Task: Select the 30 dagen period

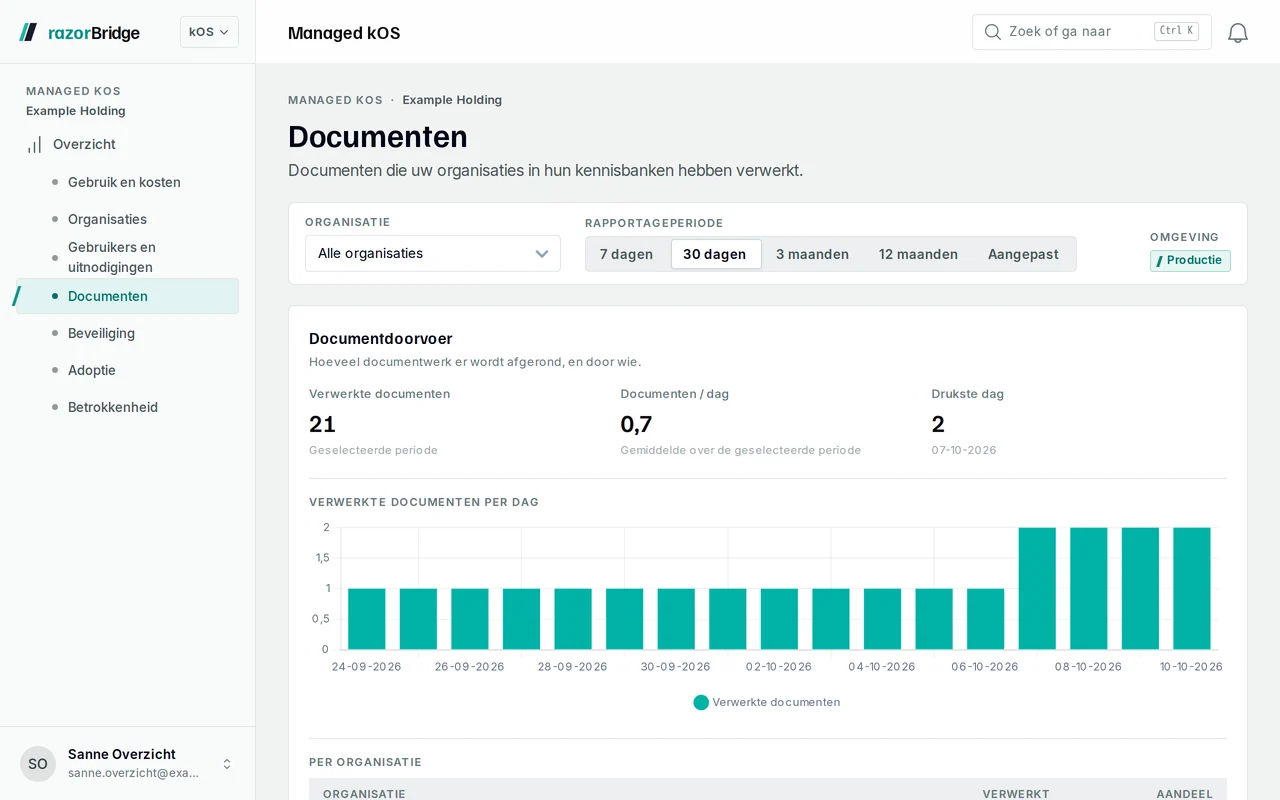Action: [x=715, y=254]
